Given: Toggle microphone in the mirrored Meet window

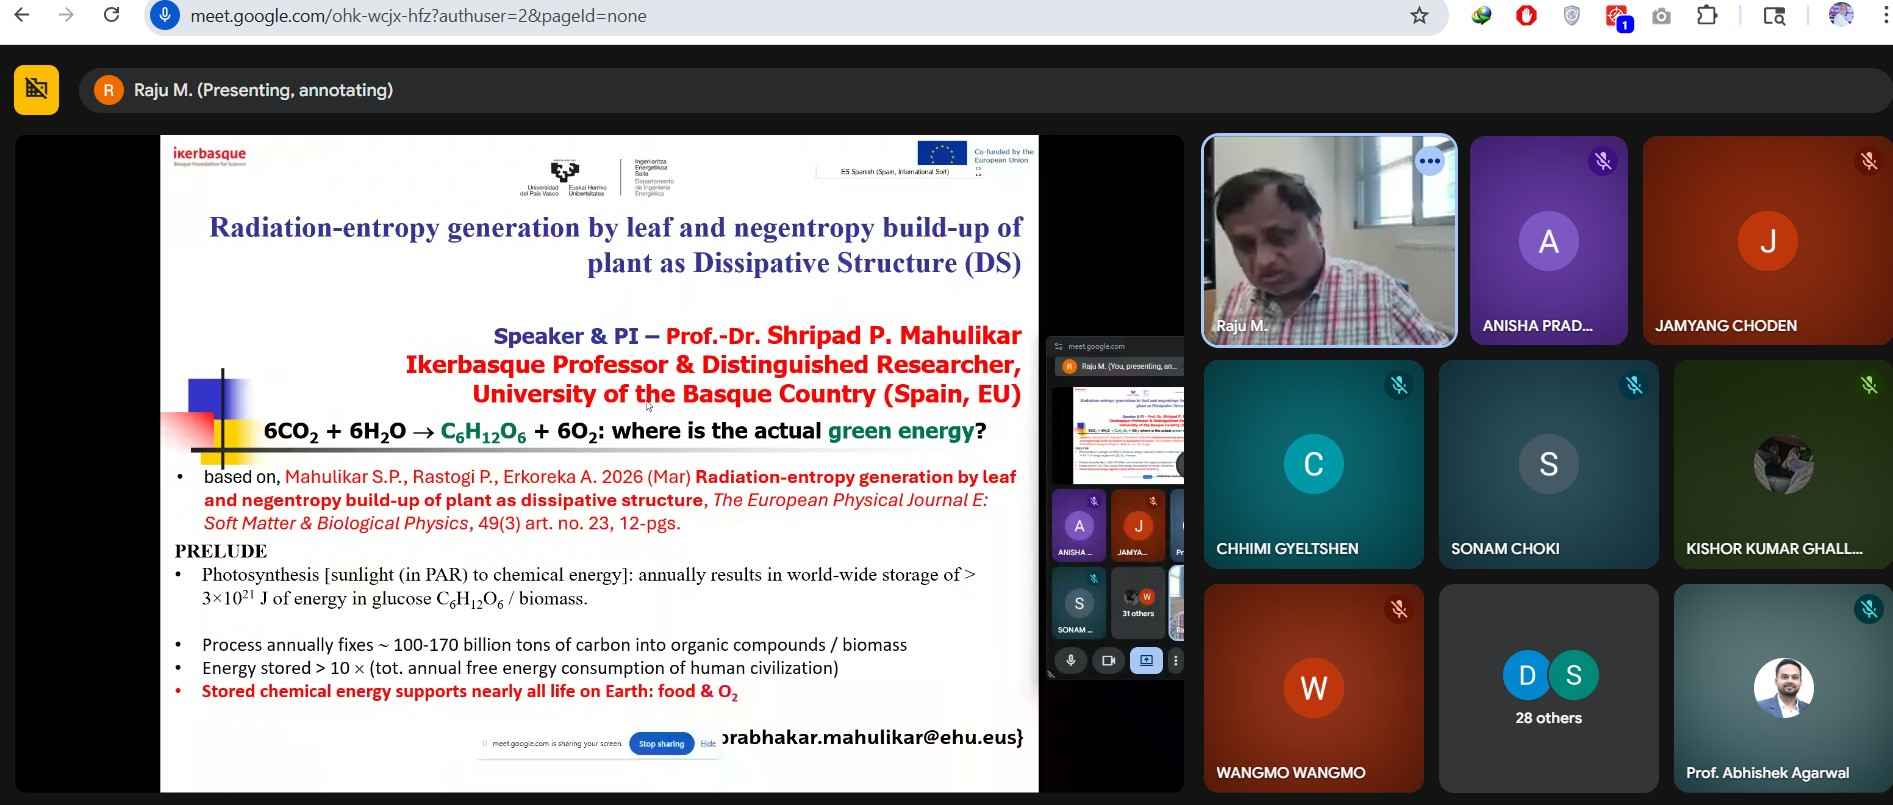Looking at the screenshot, I should point(1071,660).
